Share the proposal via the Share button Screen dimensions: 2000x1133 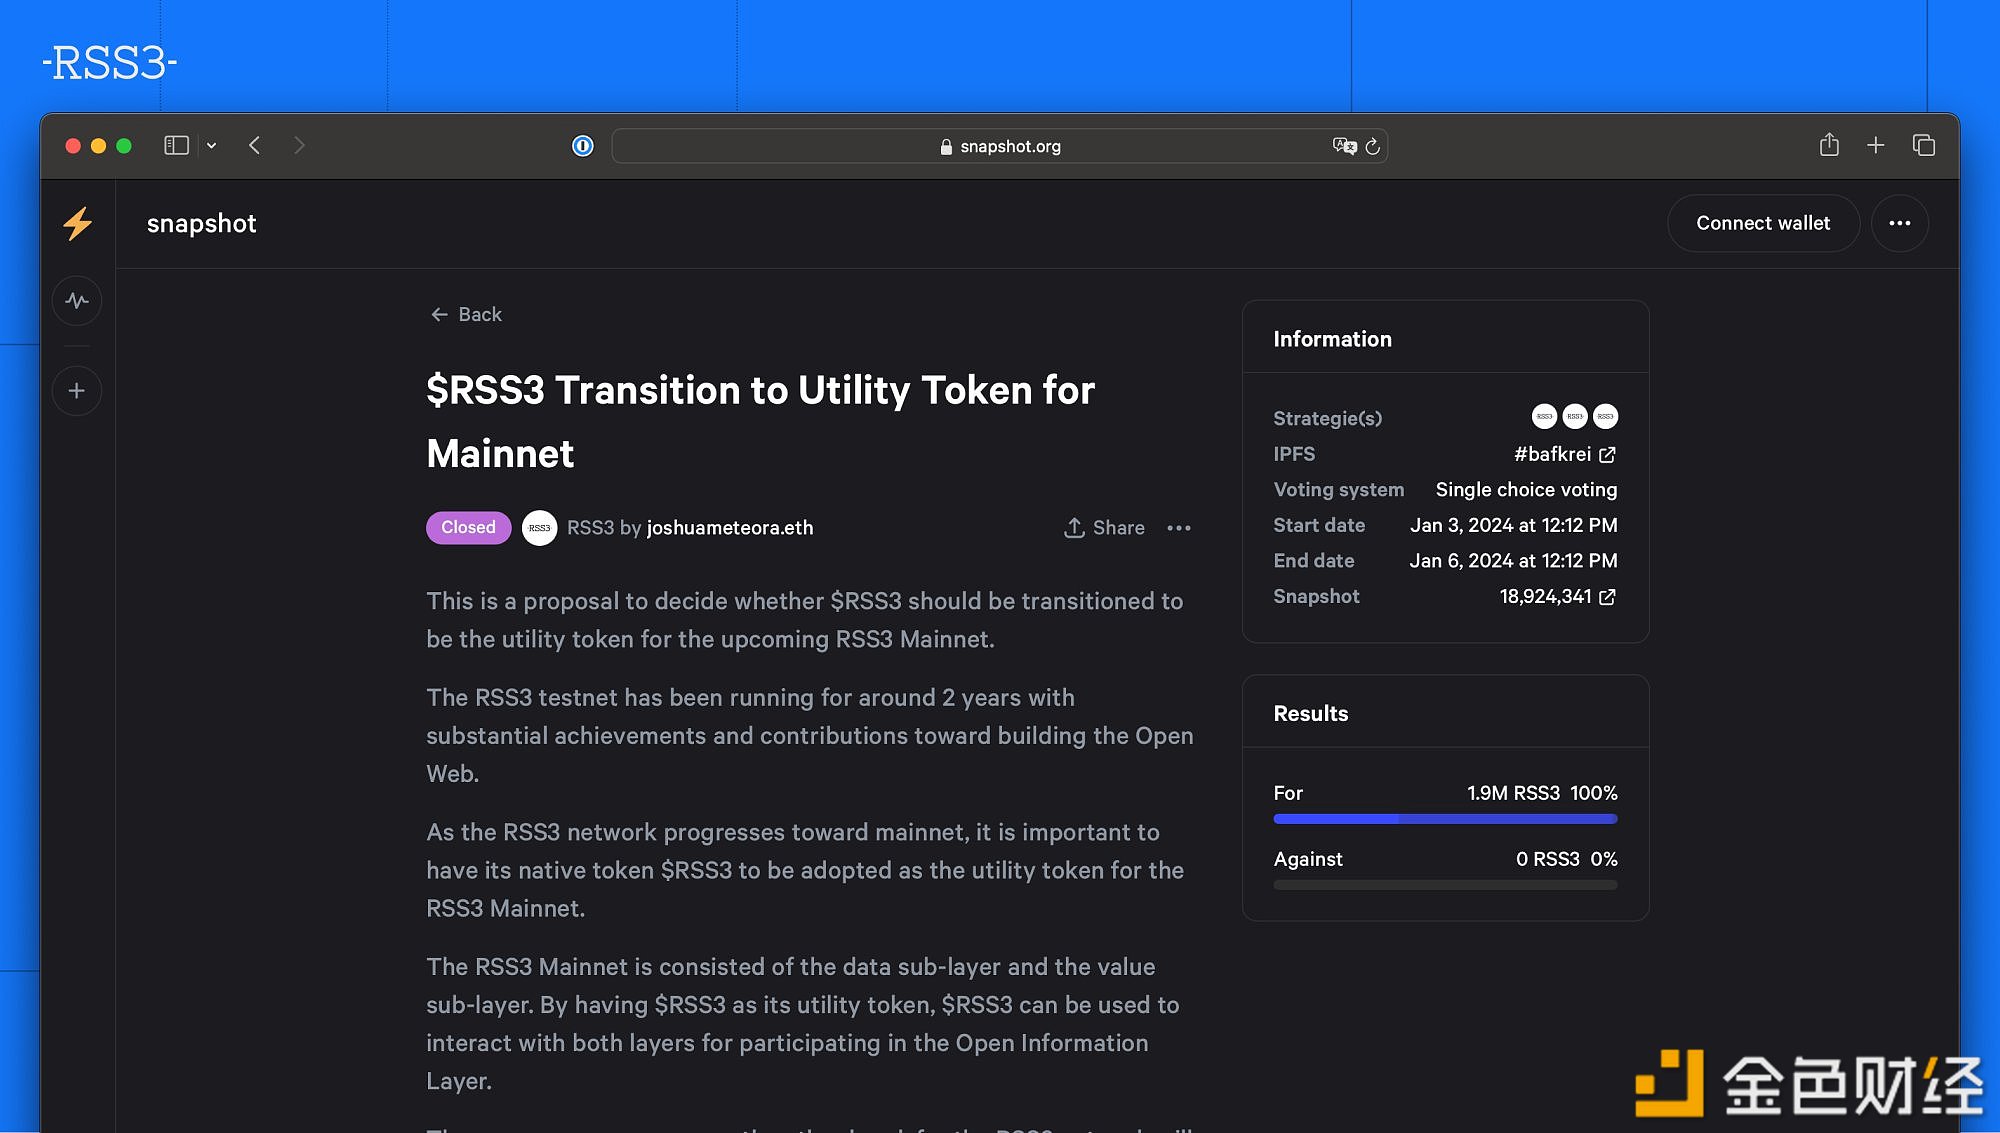(x=1104, y=528)
